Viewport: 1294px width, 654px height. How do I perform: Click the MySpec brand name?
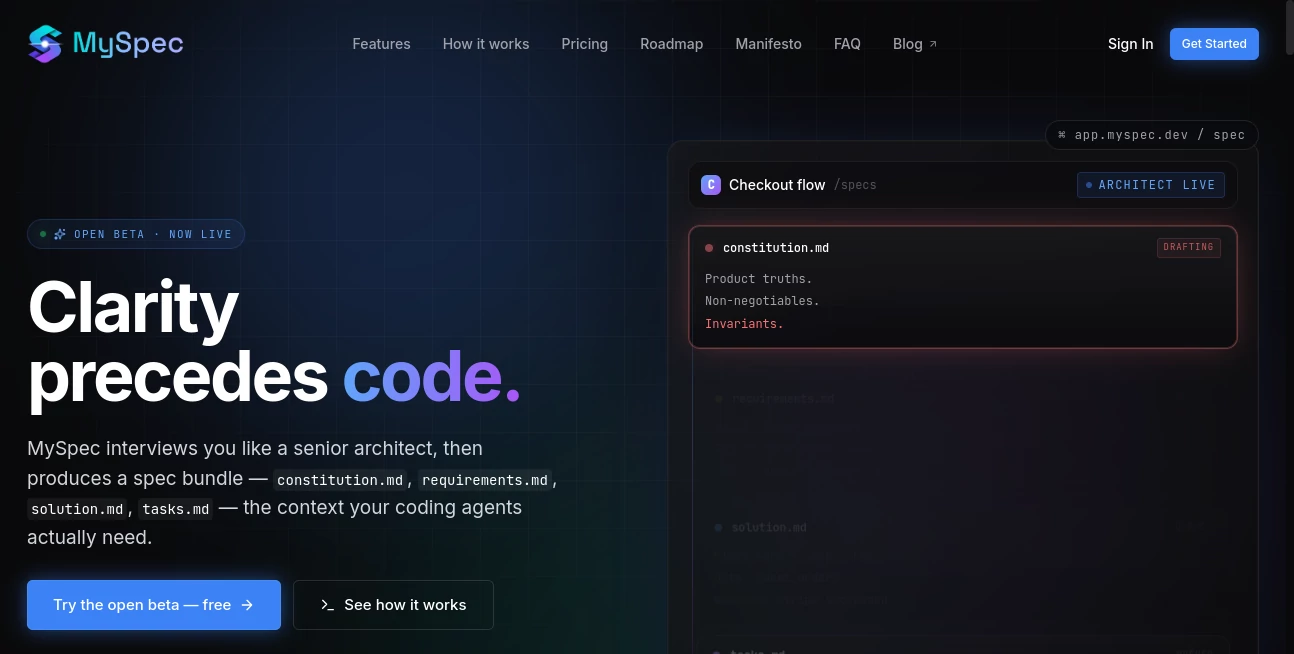(128, 44)
